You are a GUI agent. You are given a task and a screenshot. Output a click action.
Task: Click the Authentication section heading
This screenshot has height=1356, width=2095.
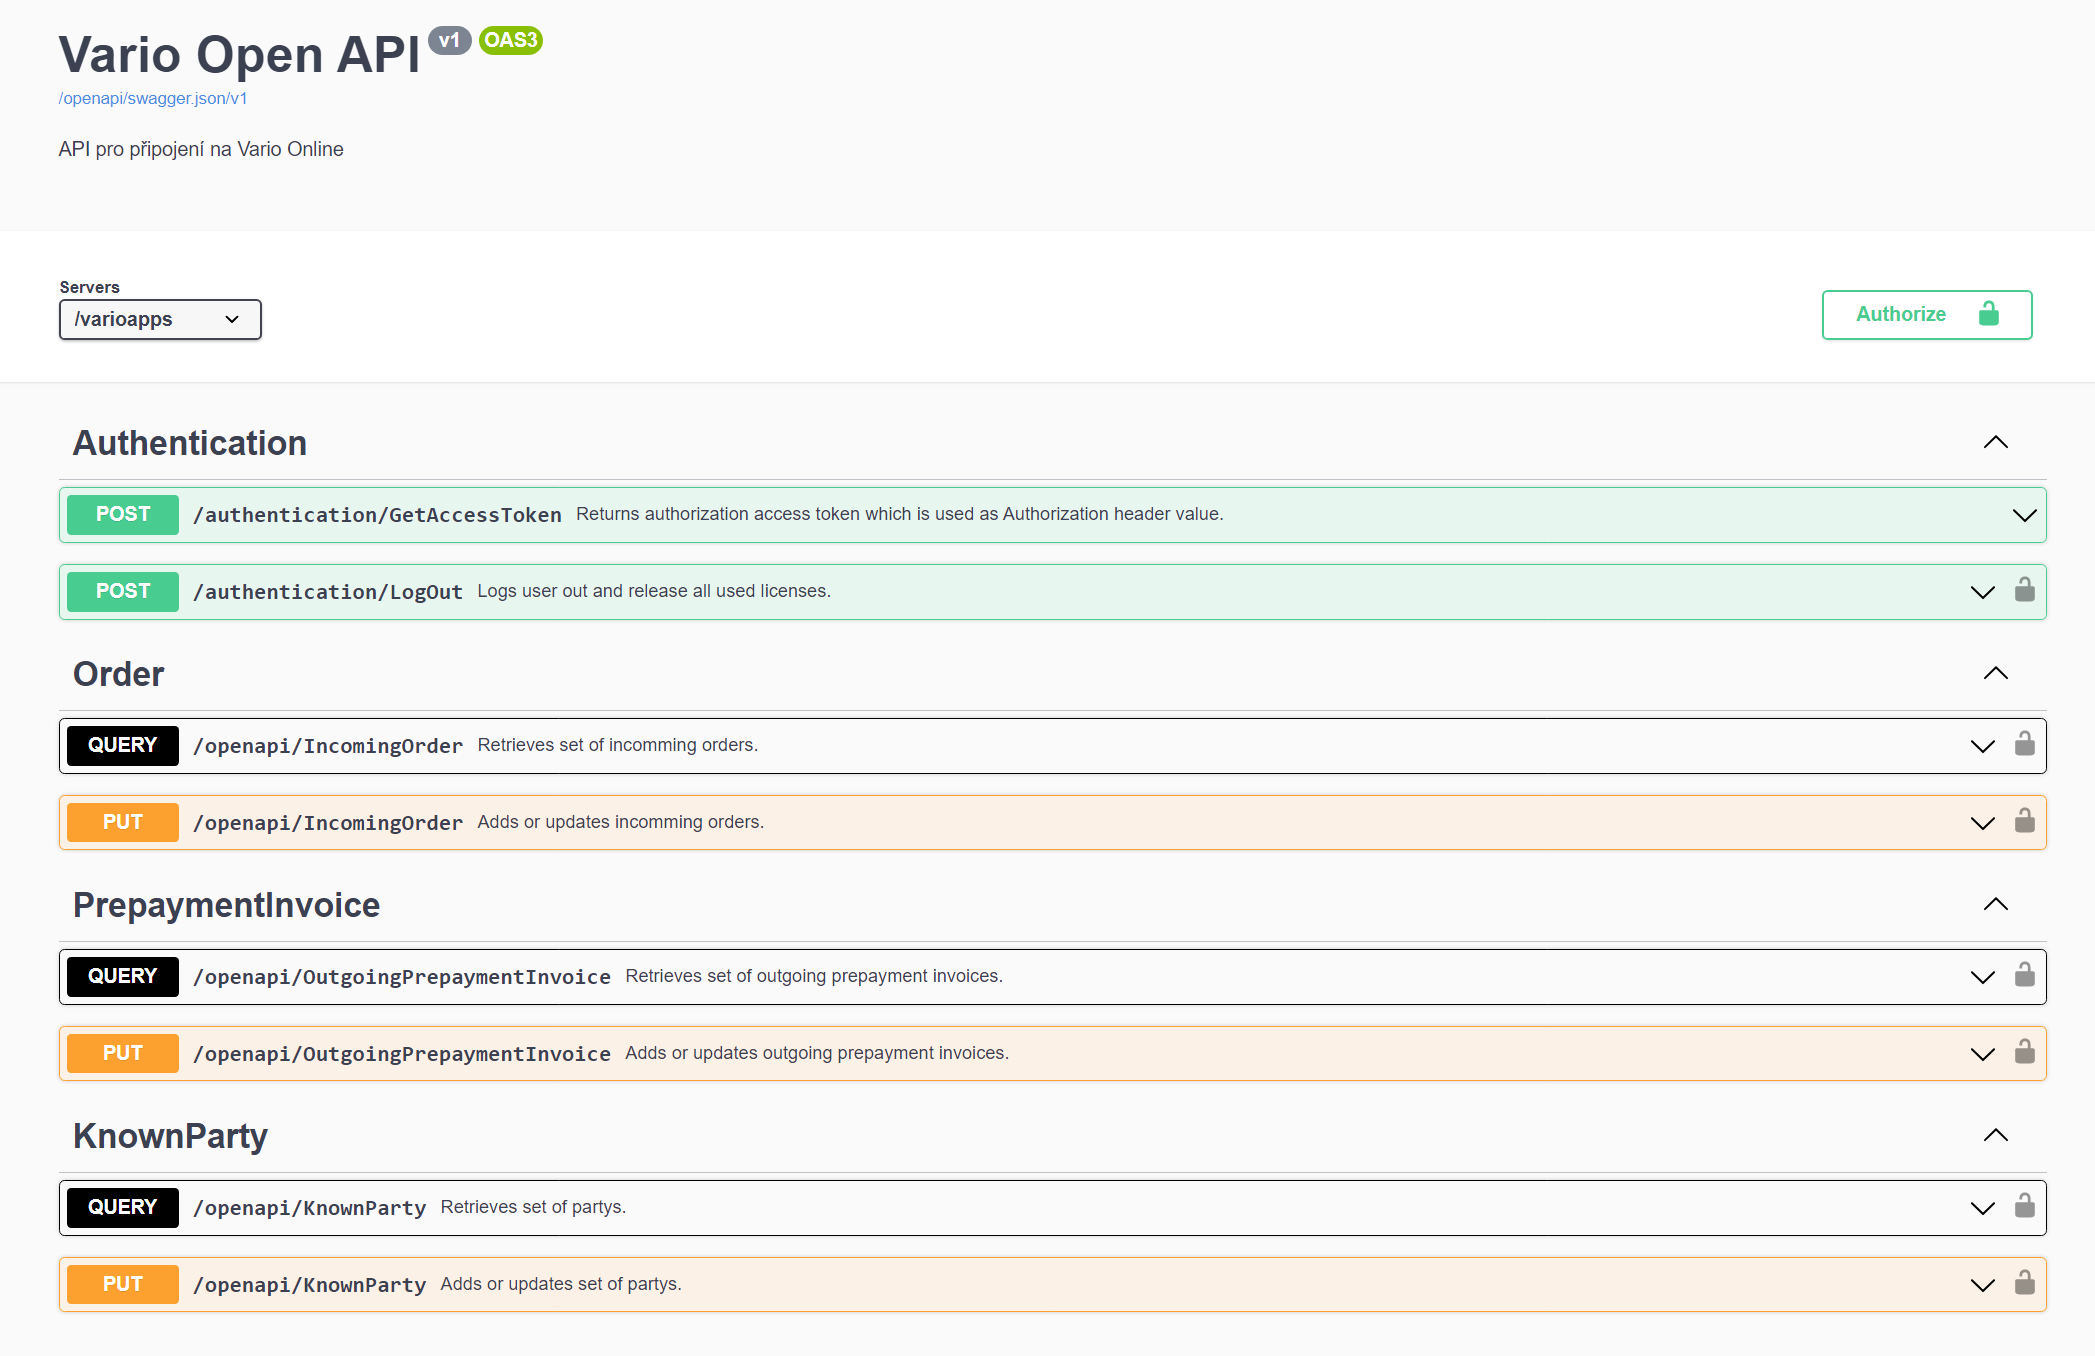point(190,443)
